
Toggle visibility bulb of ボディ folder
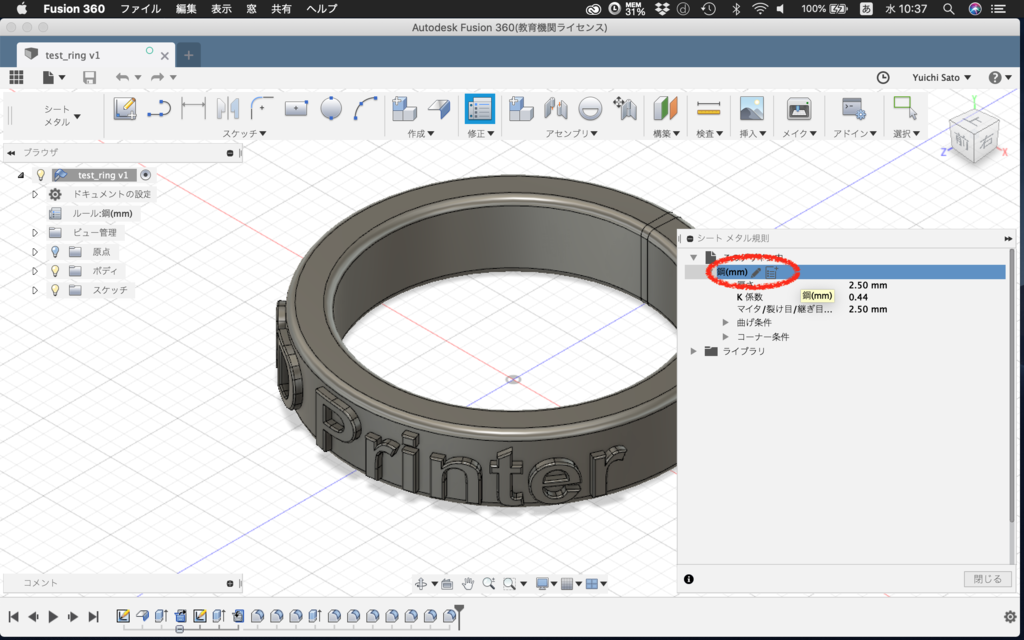55,270
